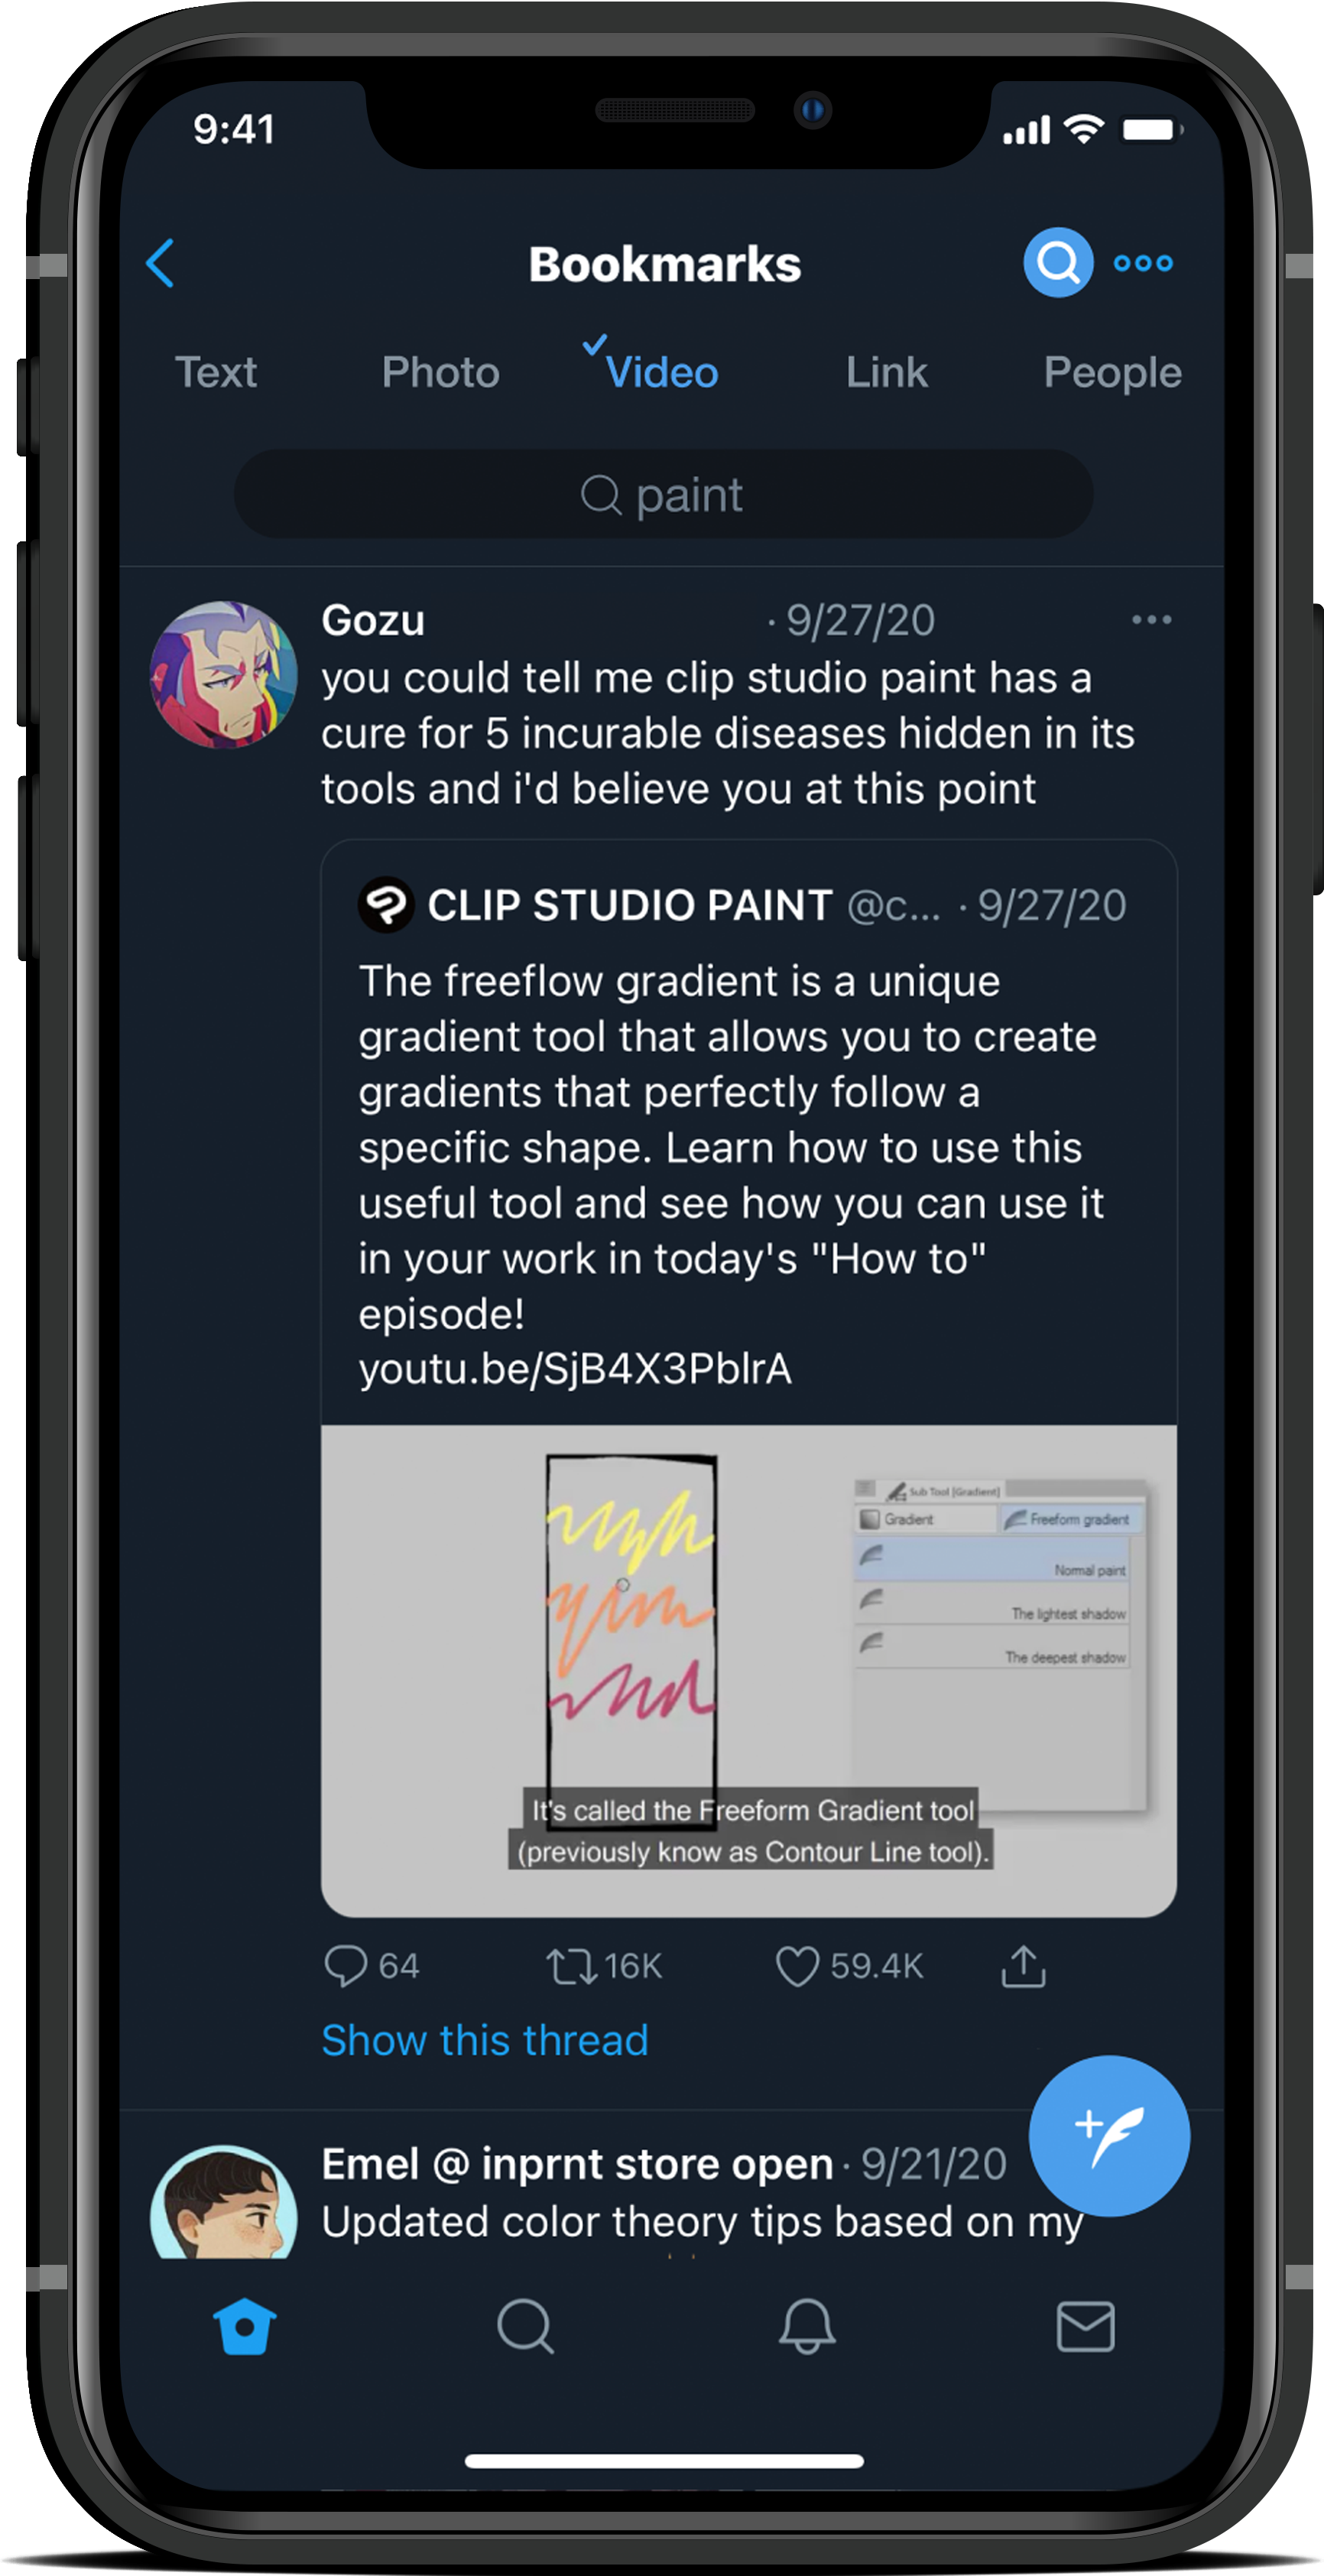The width and height of the screenshot is (1324, 2576).
Task: Open the Show this thread link
Action: click(485, 2041)
